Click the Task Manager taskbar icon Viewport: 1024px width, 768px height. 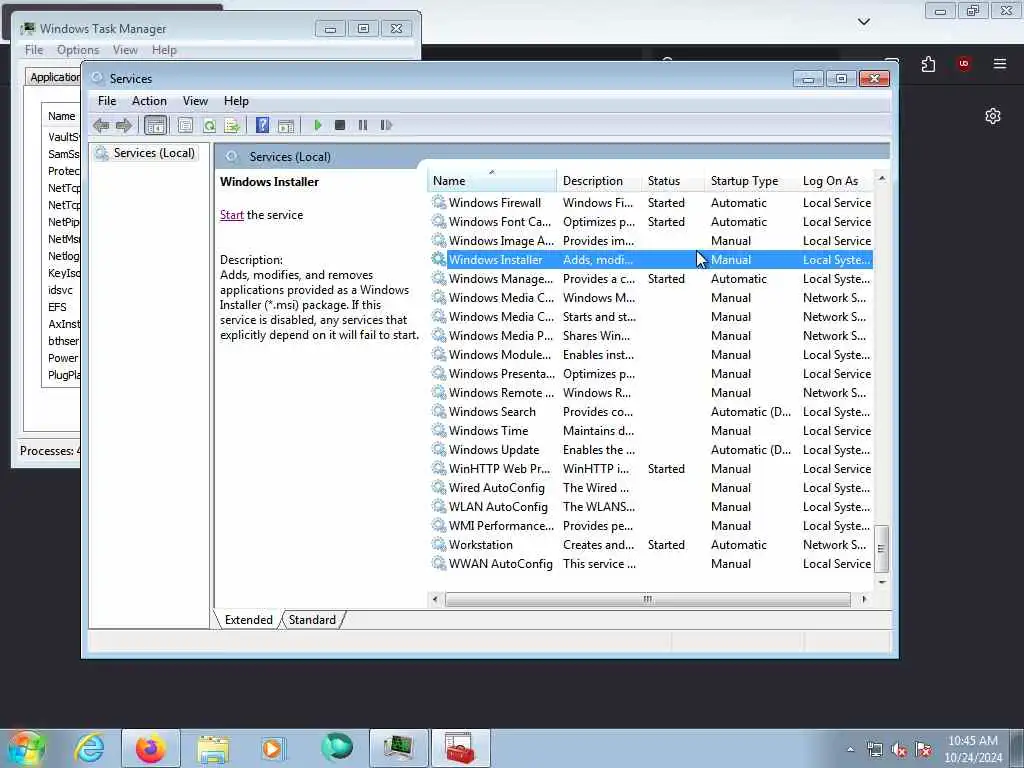pyautogui.click(x=398, y=748)
